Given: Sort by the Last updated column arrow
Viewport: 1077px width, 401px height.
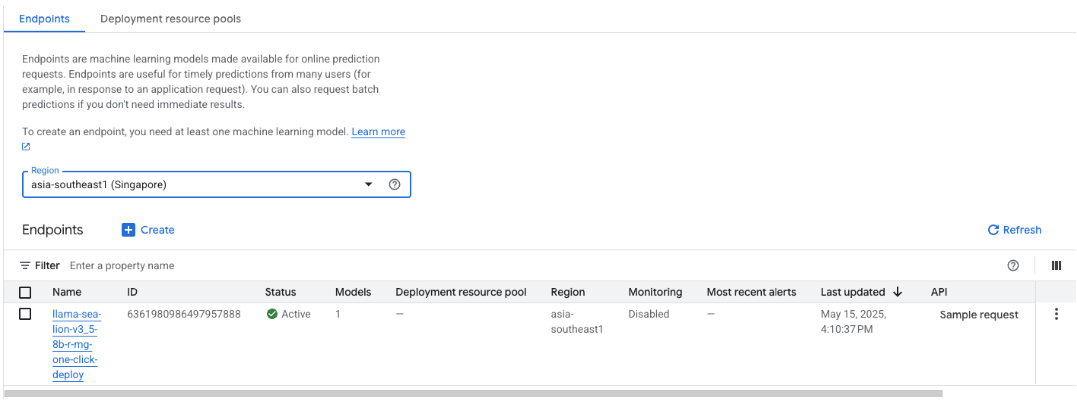Looking at the screenshot, I should (897, 292).
